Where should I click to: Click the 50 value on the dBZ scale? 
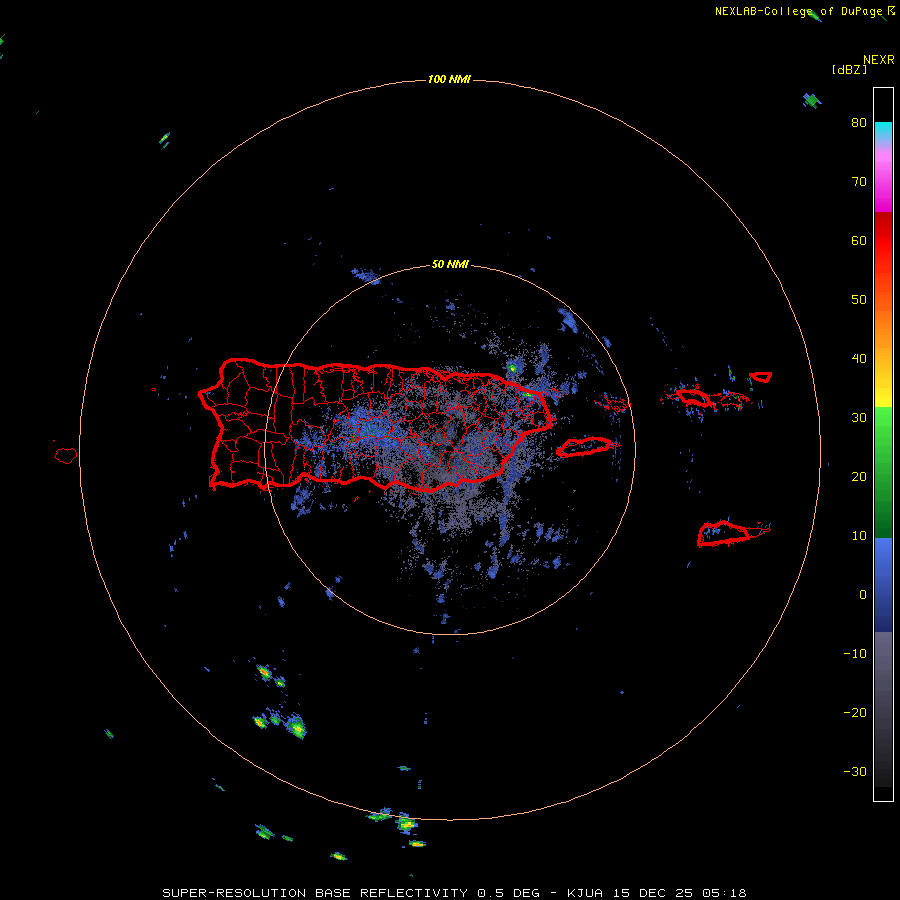[859, 300]
